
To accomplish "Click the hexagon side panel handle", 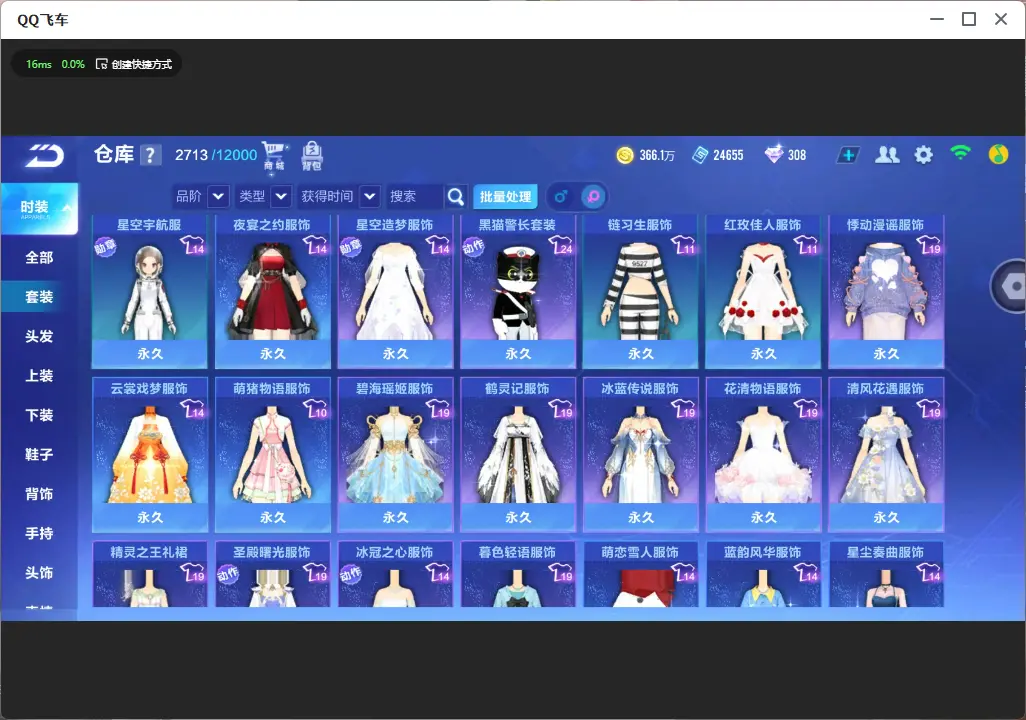I will [x=1010, y=286].
